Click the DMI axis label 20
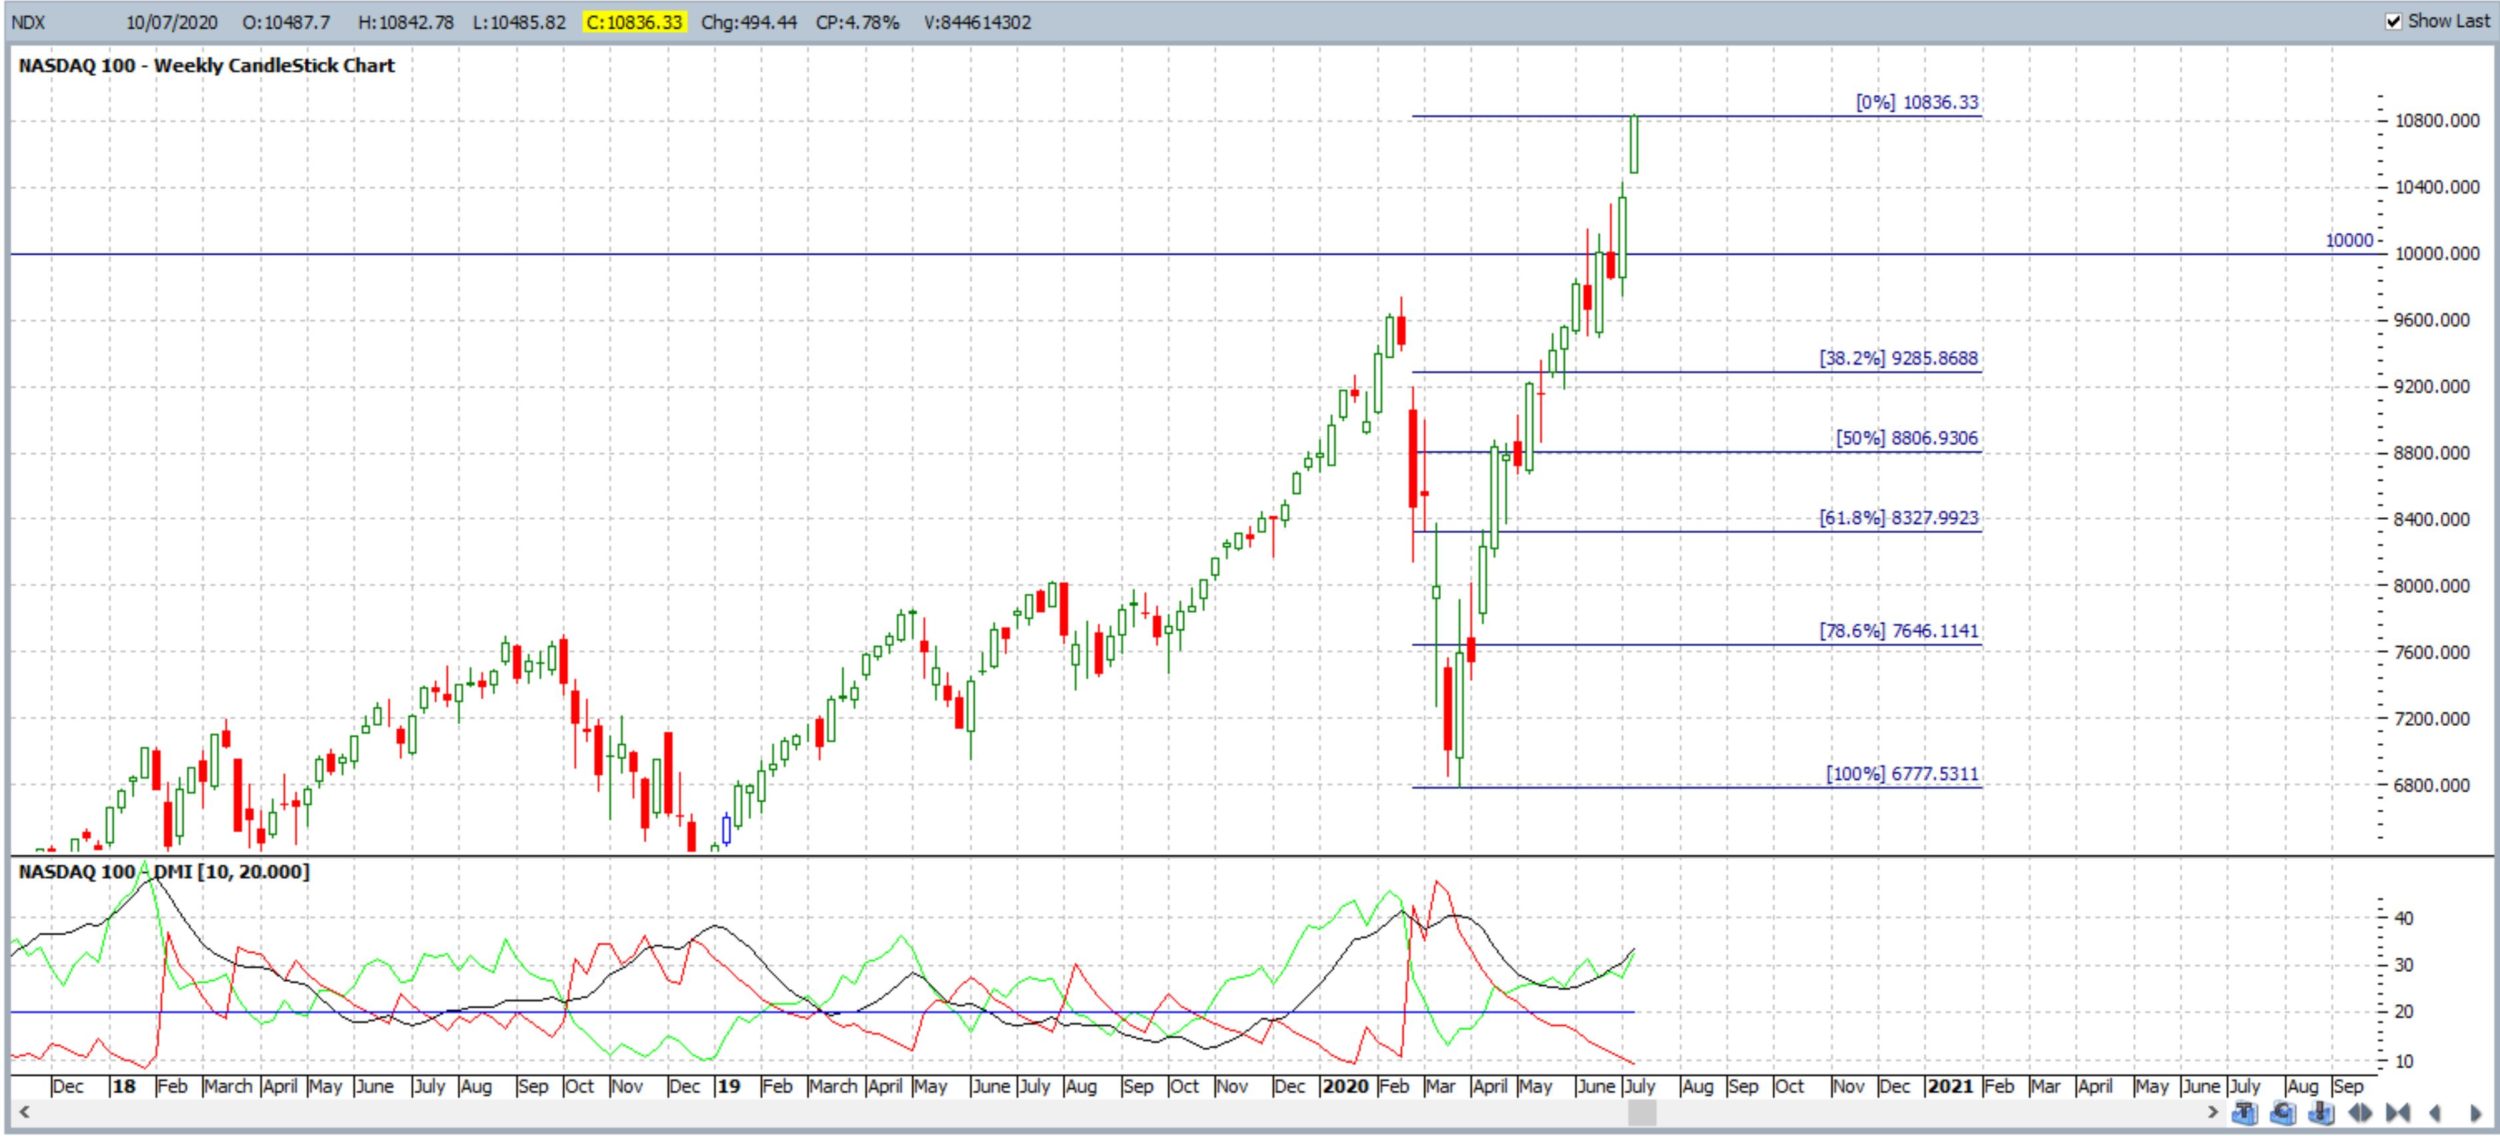2500x1136 pixels. coord(2404,1013)
